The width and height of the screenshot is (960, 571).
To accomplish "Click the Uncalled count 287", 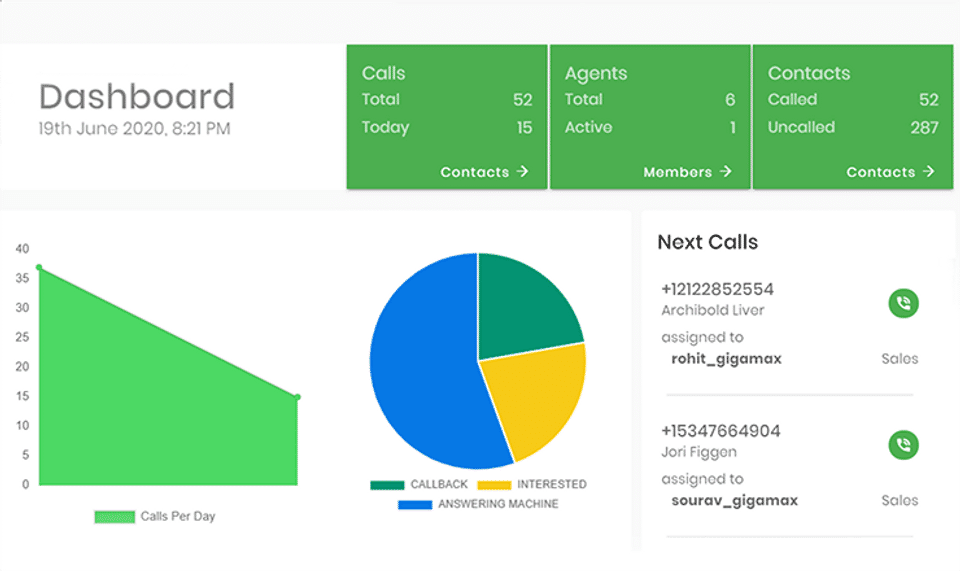I will click(924, 127).
